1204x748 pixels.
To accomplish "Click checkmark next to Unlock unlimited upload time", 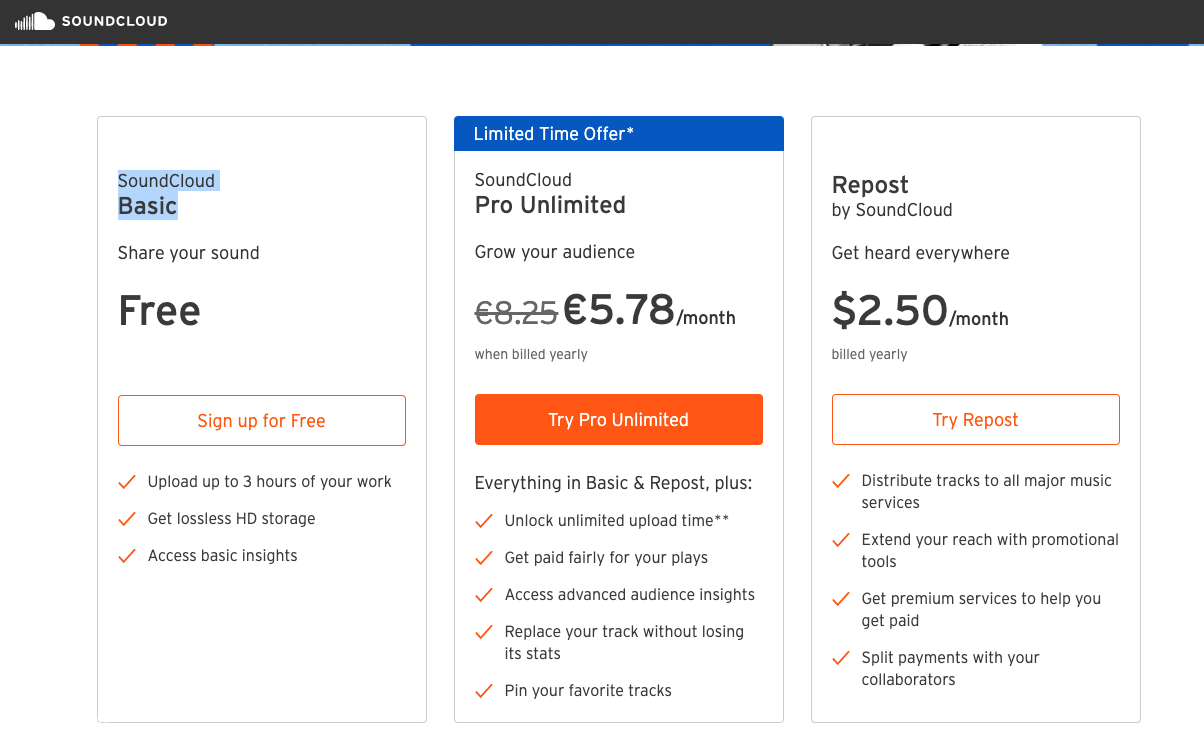I will [x=484, y=521].
